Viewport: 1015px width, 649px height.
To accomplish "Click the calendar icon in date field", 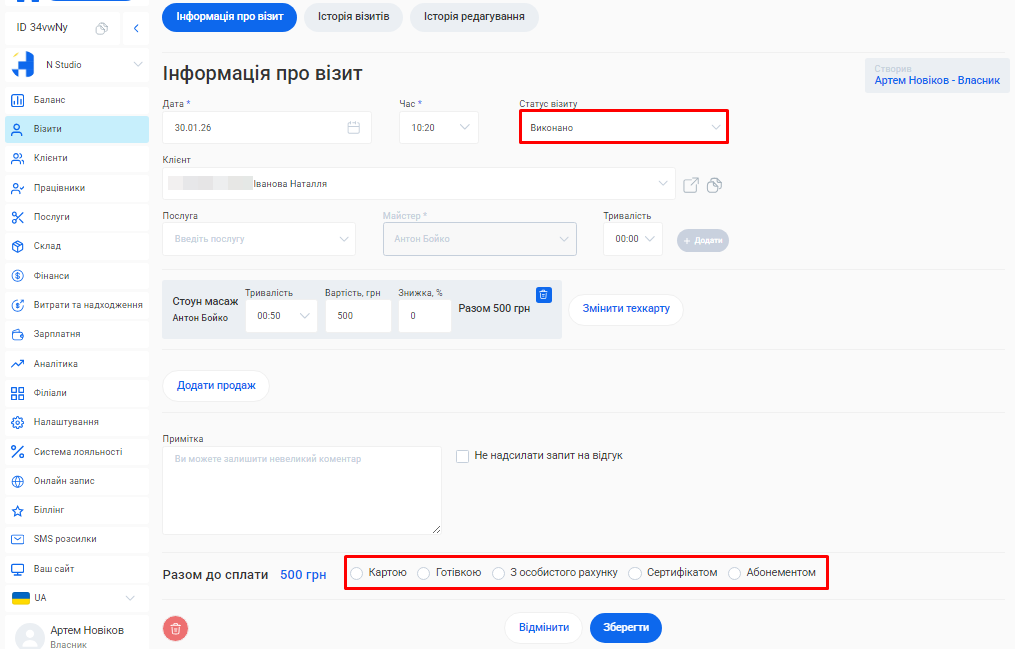I will [353, 127].
